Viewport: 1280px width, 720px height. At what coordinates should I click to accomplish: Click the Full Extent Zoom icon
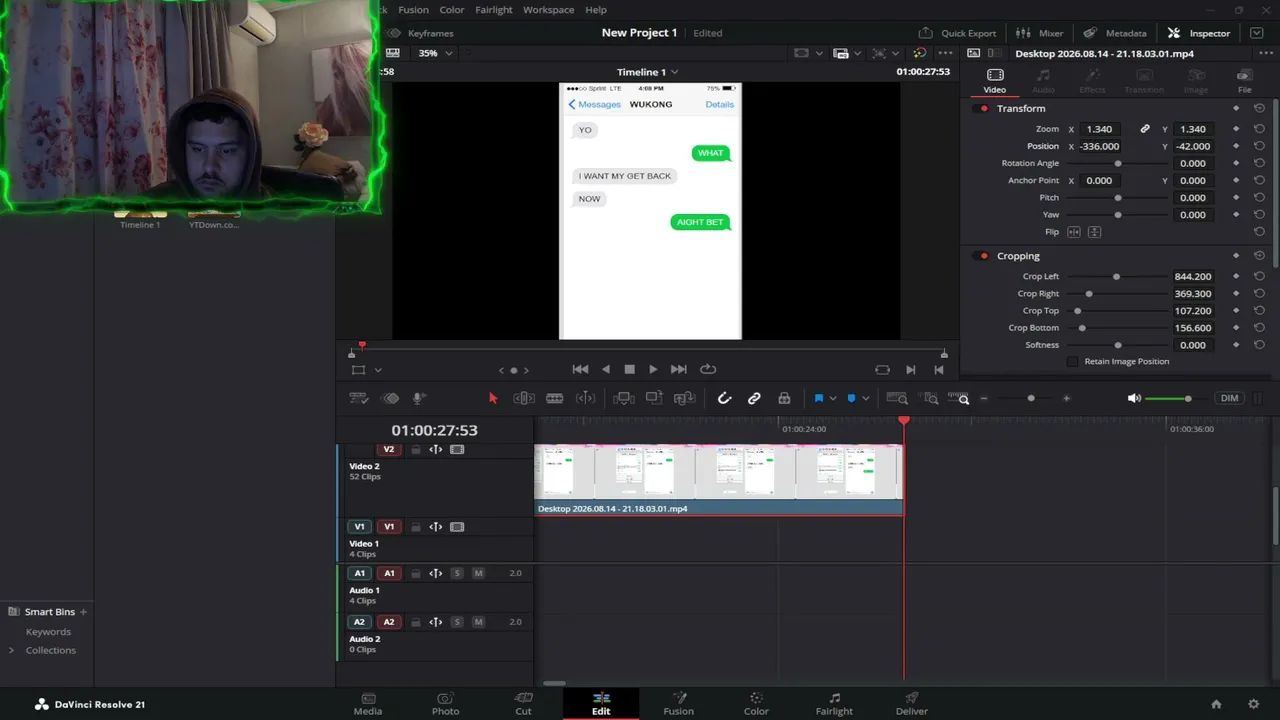(x=897, y=398)
